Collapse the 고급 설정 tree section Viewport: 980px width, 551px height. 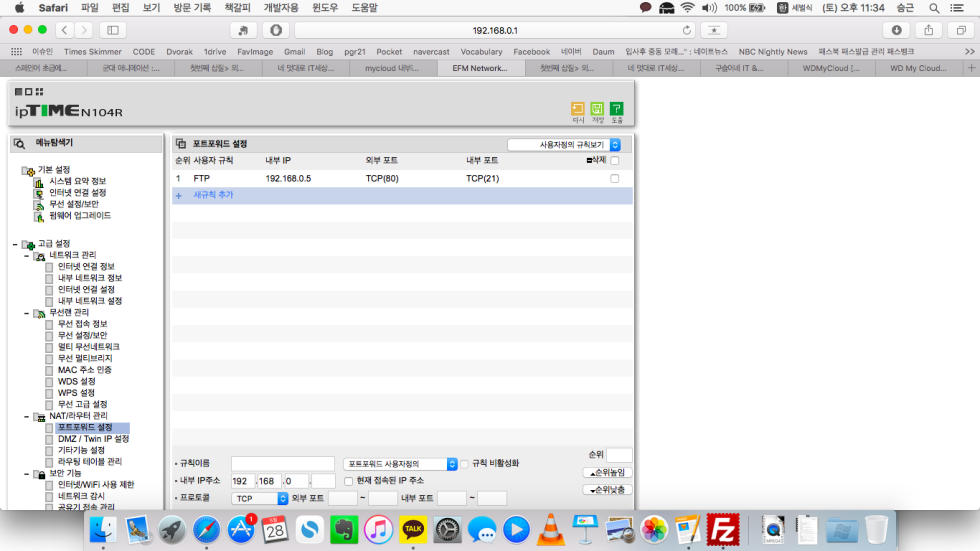click(15, 244)
